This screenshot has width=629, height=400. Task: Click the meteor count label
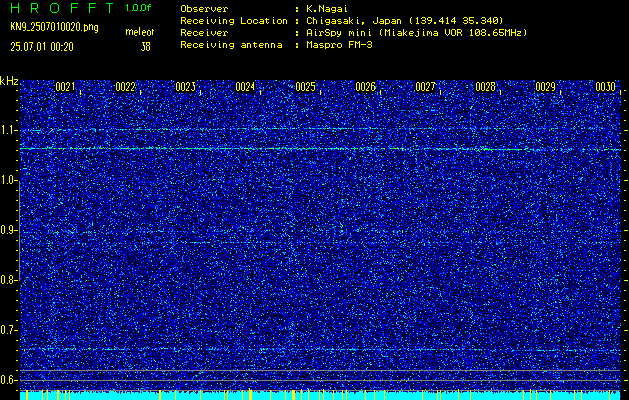tap(140, 32)
